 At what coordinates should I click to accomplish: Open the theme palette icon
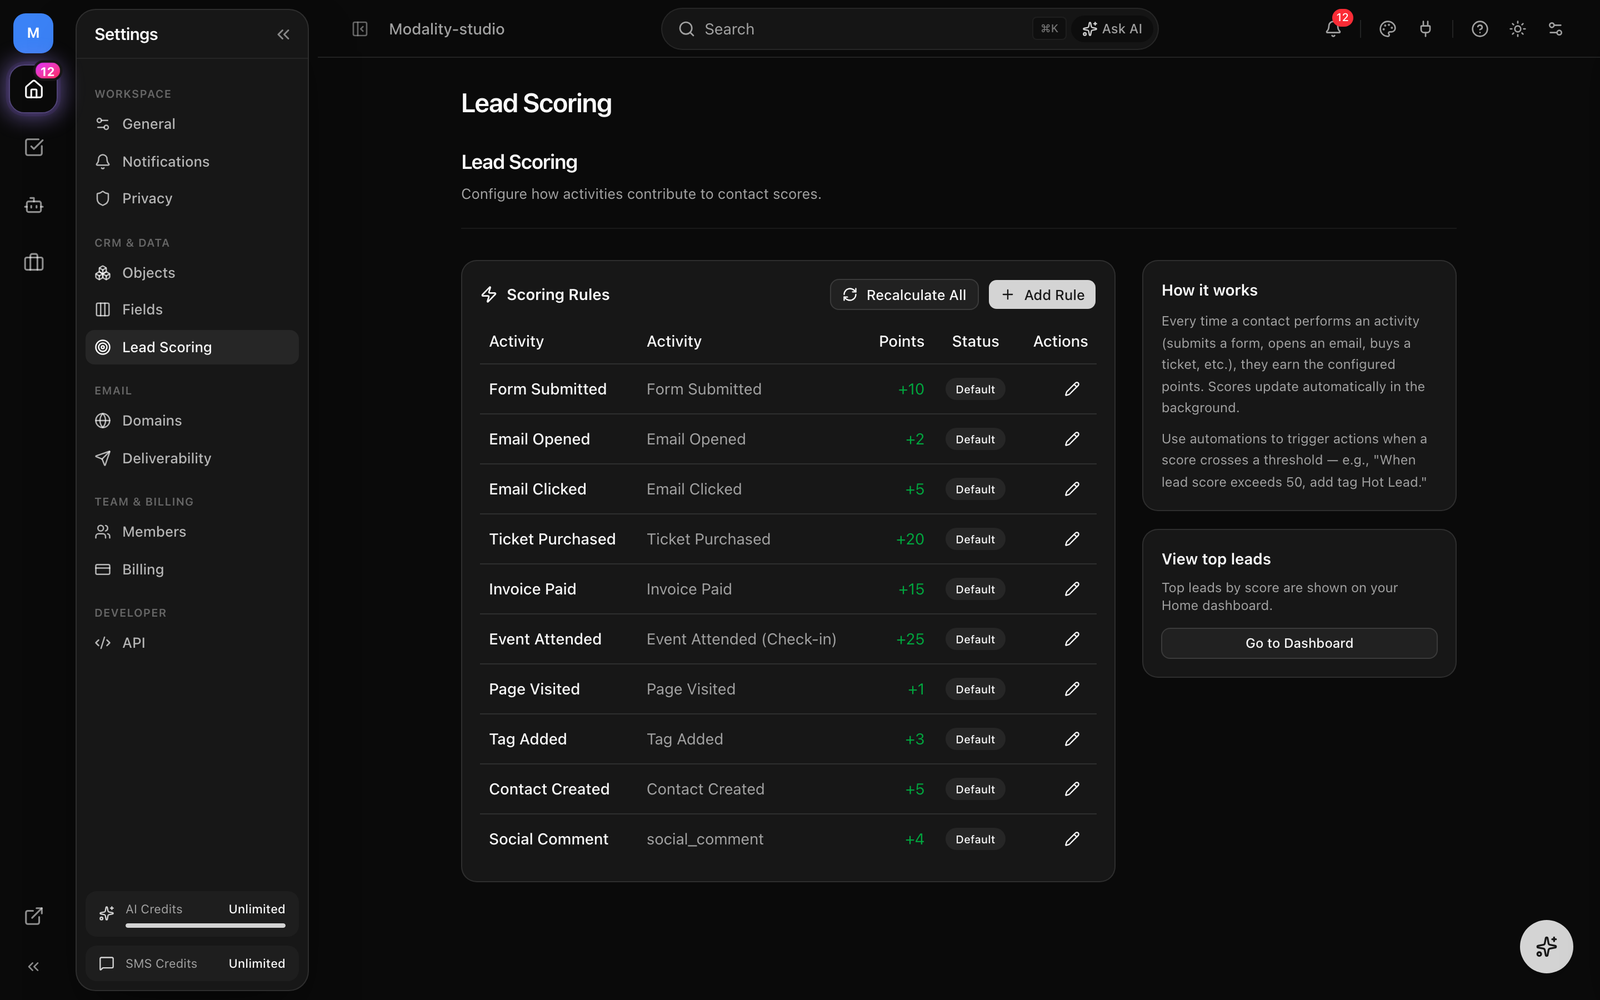pos(1387,29)
